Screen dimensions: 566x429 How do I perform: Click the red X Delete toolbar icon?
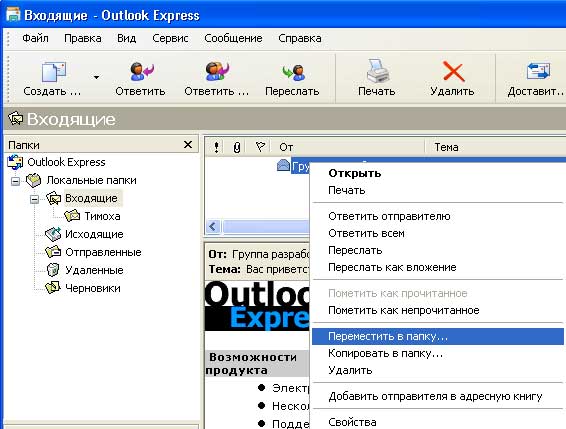tap(453, 71)
